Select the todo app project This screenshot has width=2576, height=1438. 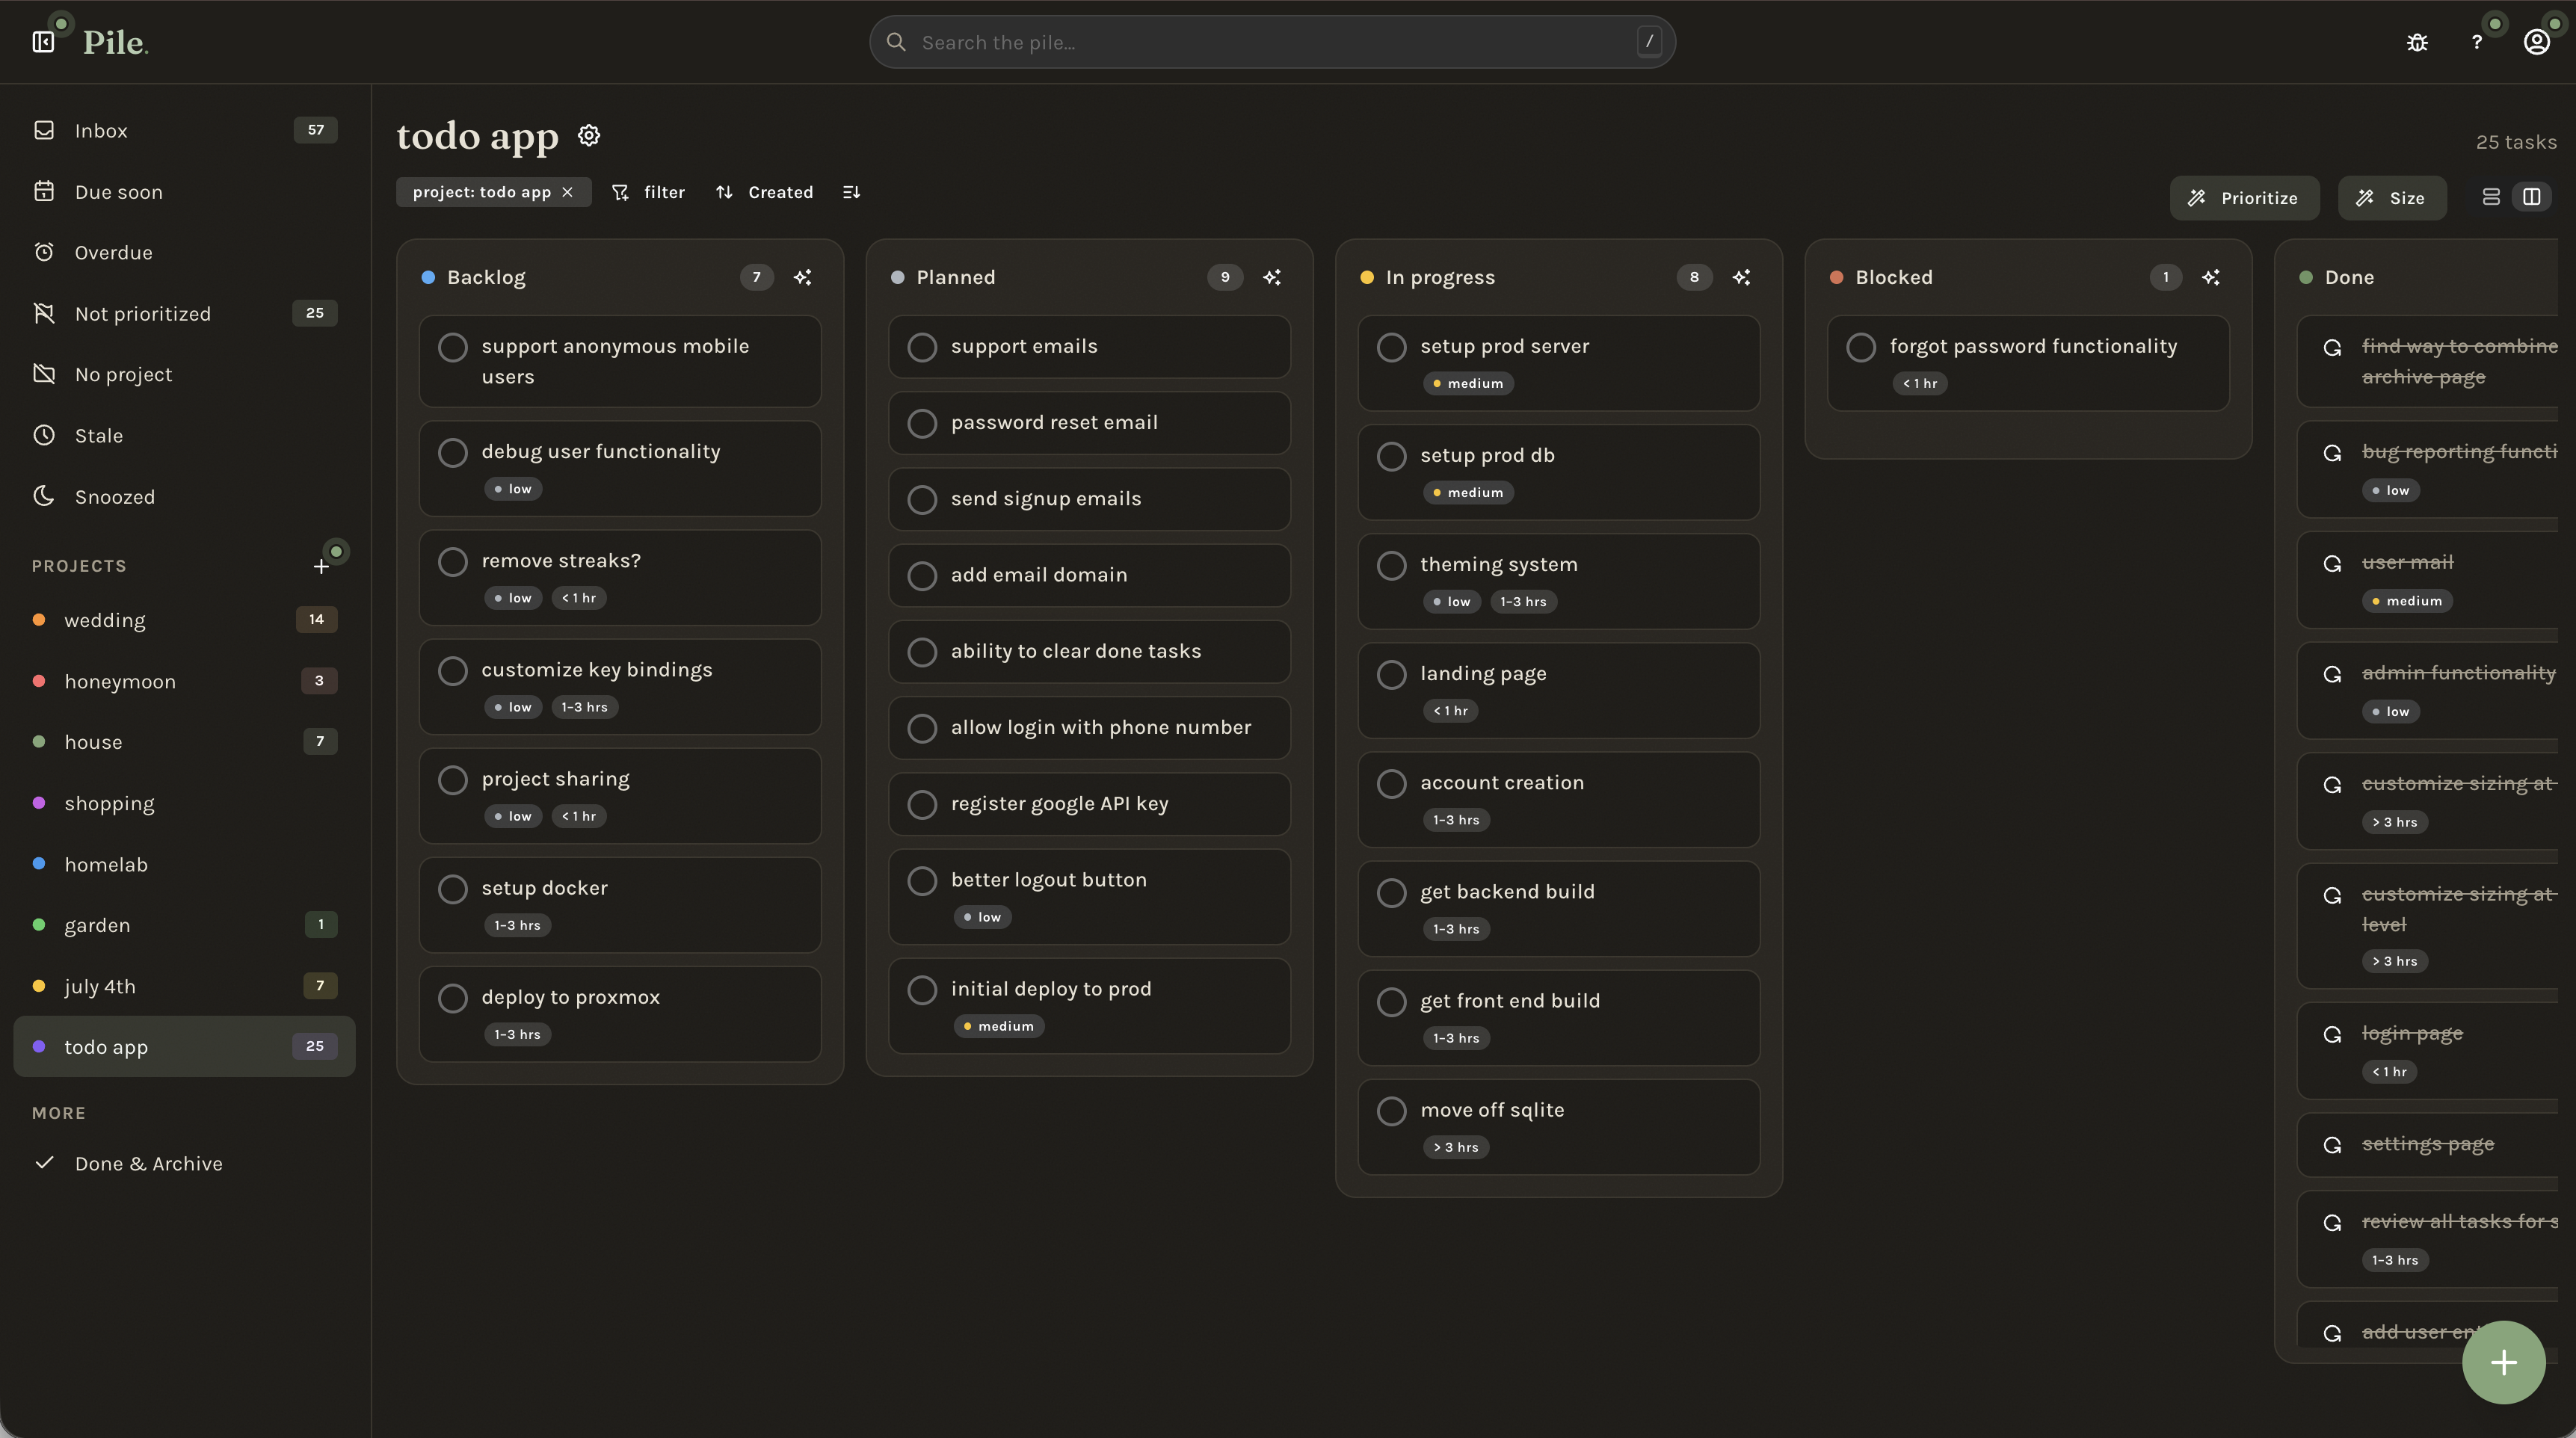click(x=185, y=1047)
